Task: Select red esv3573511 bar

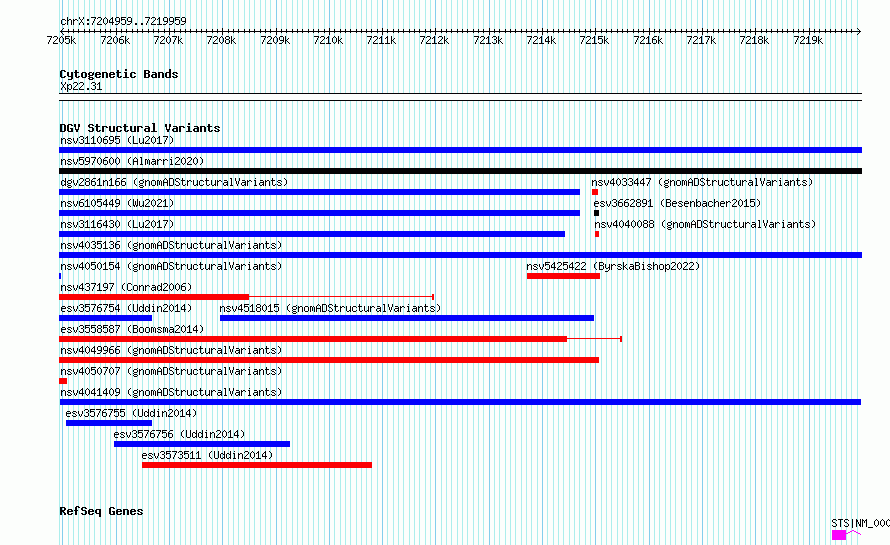Action: pos(257,465)
